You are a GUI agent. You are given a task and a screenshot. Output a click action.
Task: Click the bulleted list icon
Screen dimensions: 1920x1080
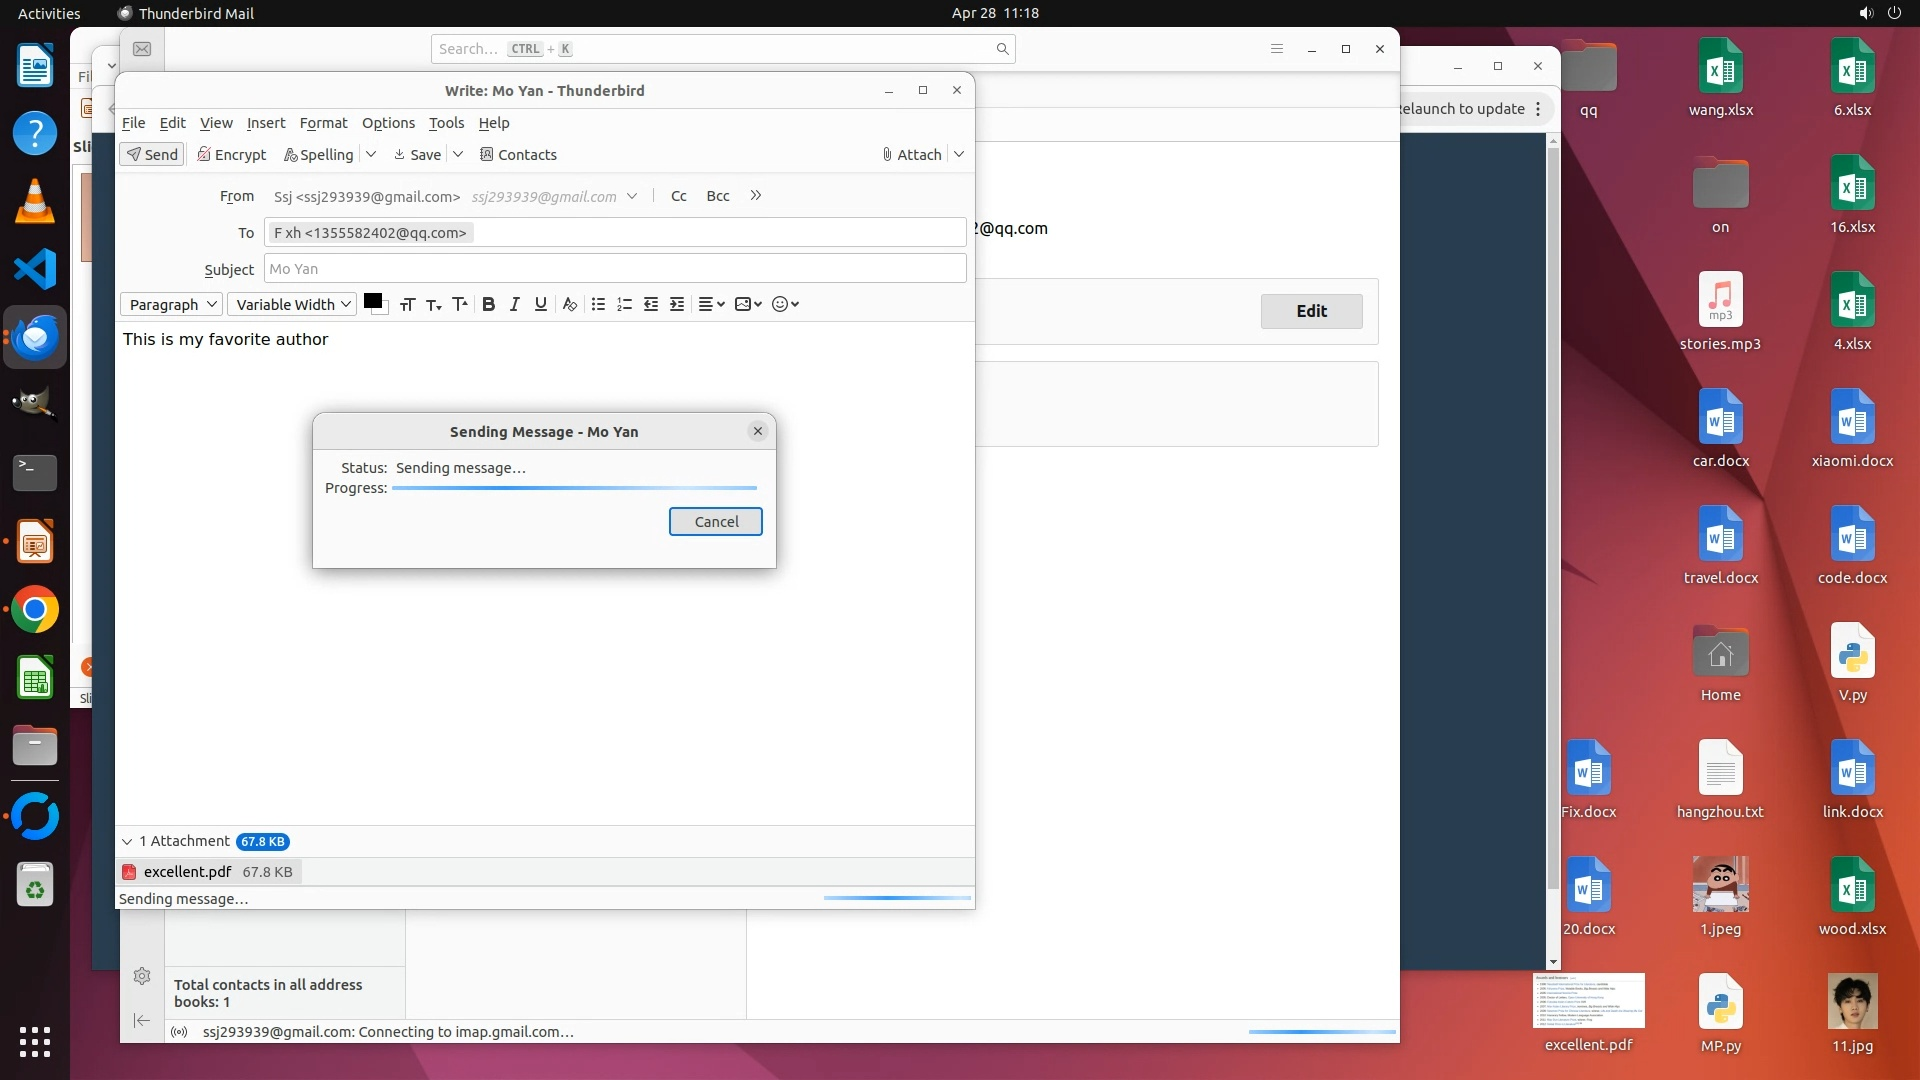(598, 304)
